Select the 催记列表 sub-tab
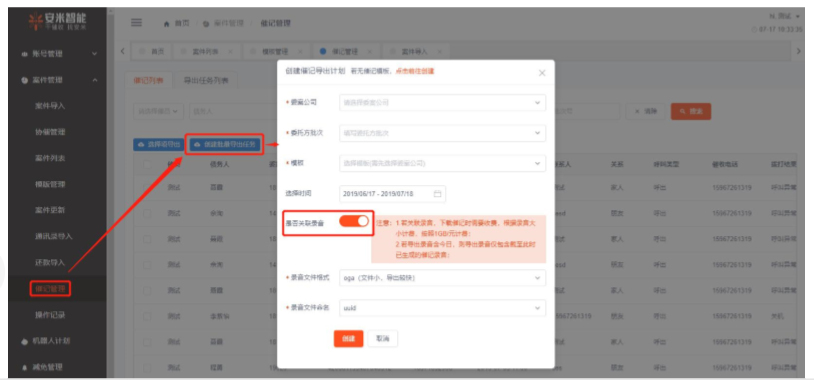814x380 pixels. [148, 80]
